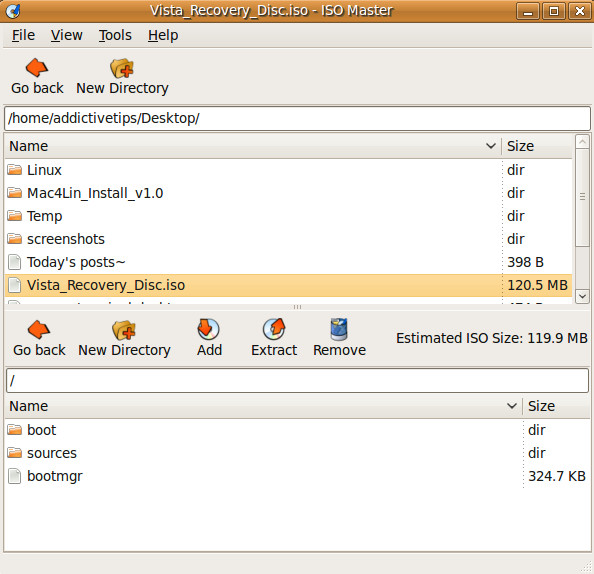Screen dimensions: 594x574
Task: Click the upper Size column header
Action: pyautogui.click(x=537, y=146)
